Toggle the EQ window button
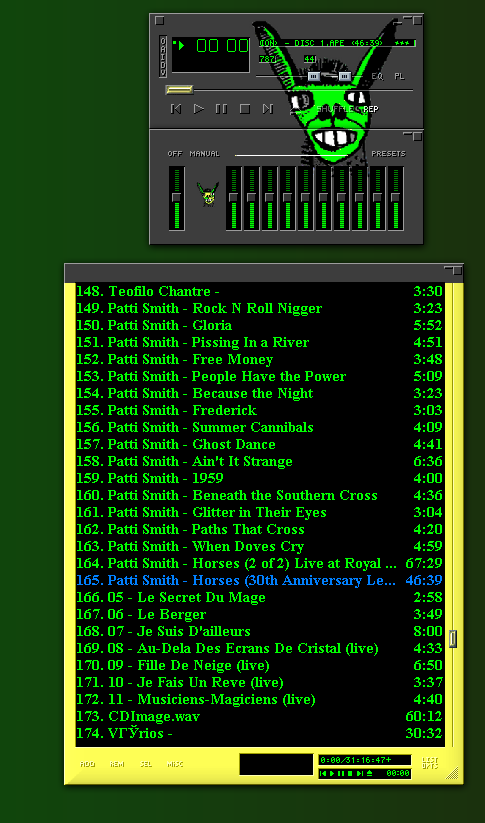 click(377, 76)
